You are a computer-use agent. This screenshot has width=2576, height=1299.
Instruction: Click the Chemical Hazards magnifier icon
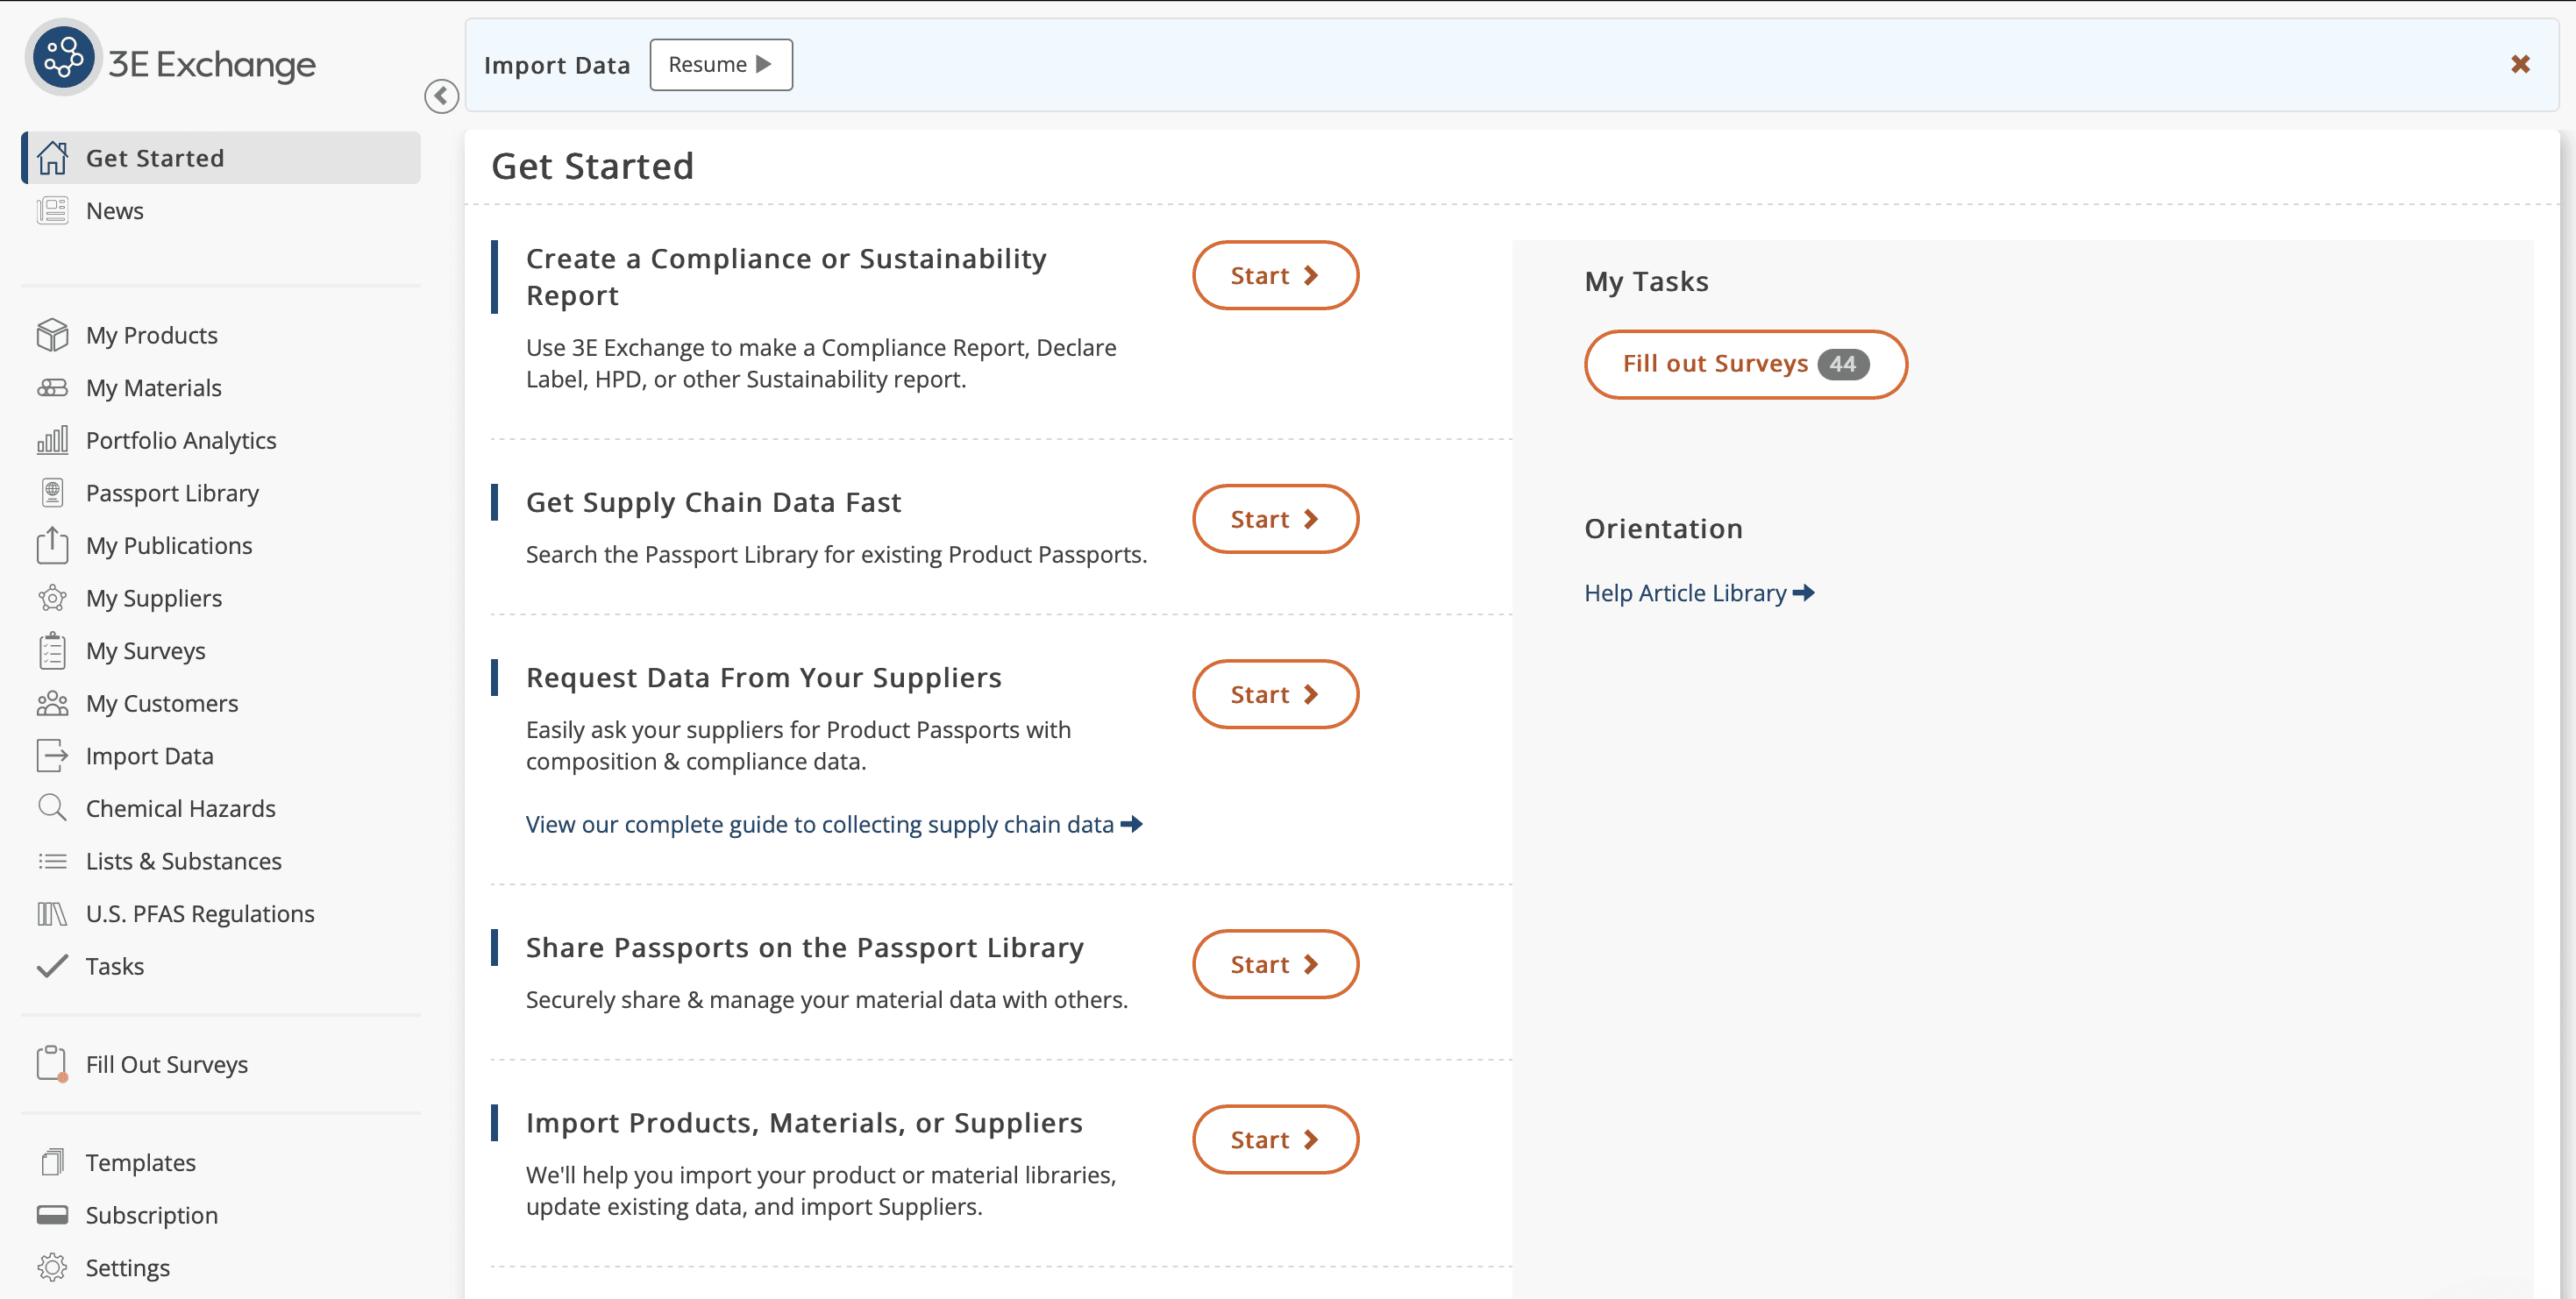[x=52, y=808]
